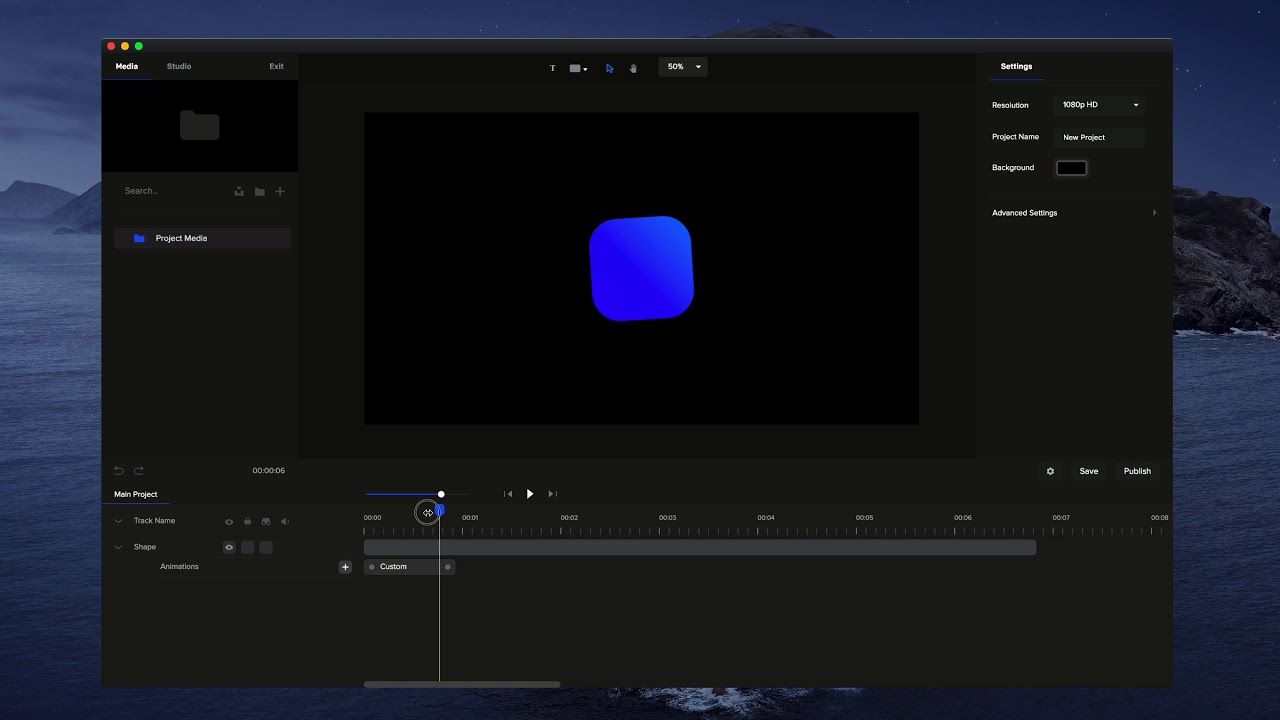Select the Main Project tab
Viewport: 1280px width, 720px height.
pyautogui.click(x=136, y=494)
